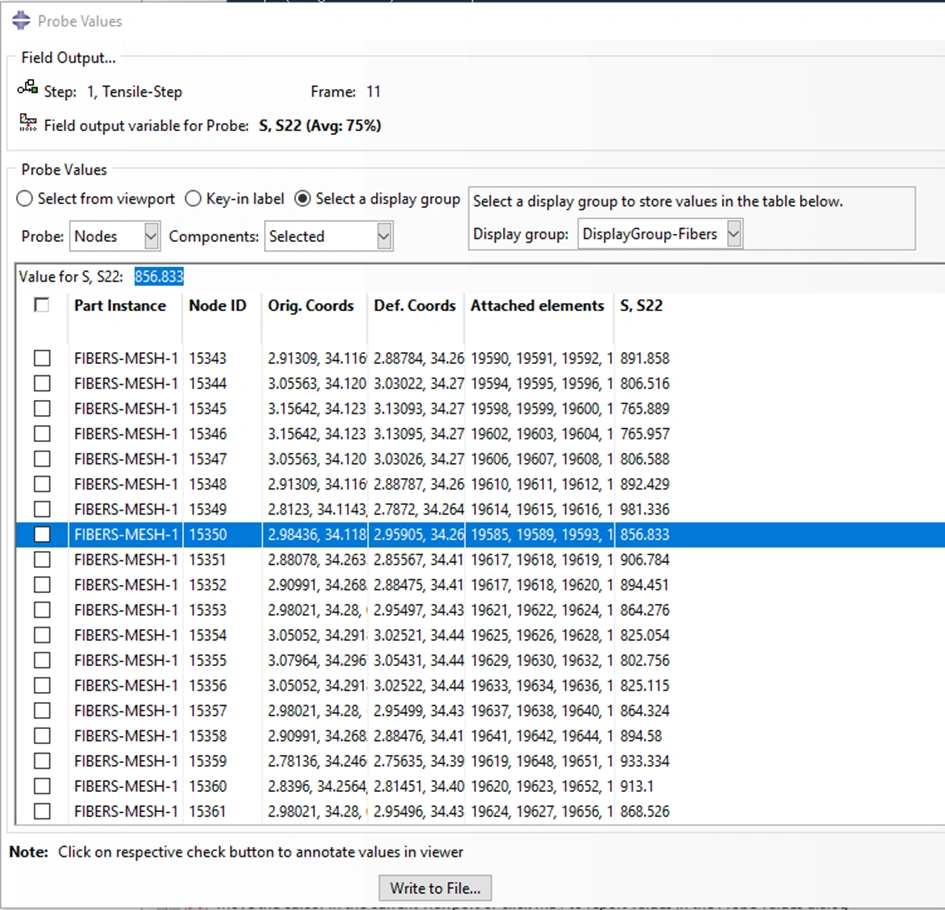945x910 pixels.
Task: Click Attached elements cell 19641, 19642, 19644
Action: click(x=542, y=736)
